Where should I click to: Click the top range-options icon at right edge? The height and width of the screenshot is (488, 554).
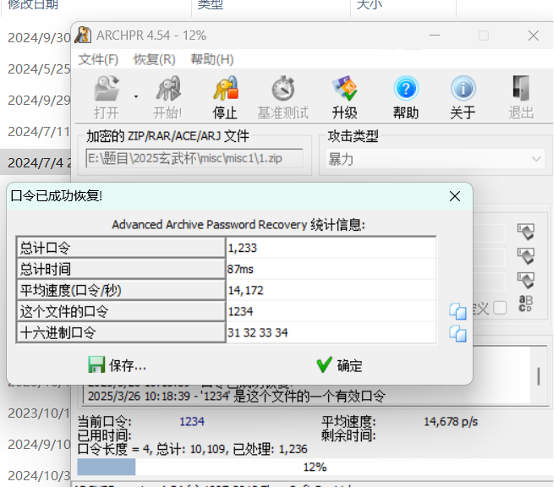click(x=526, y=232)
